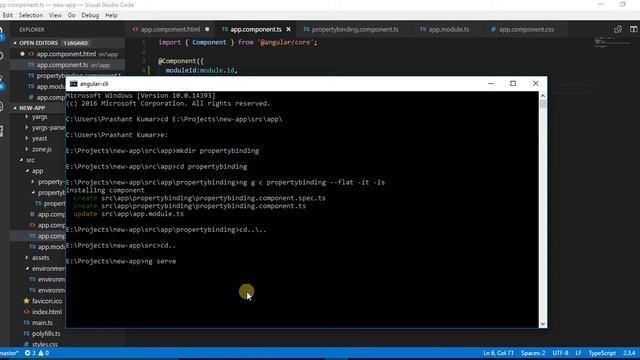Click the favicon.ico star file icon

[27, 301]
